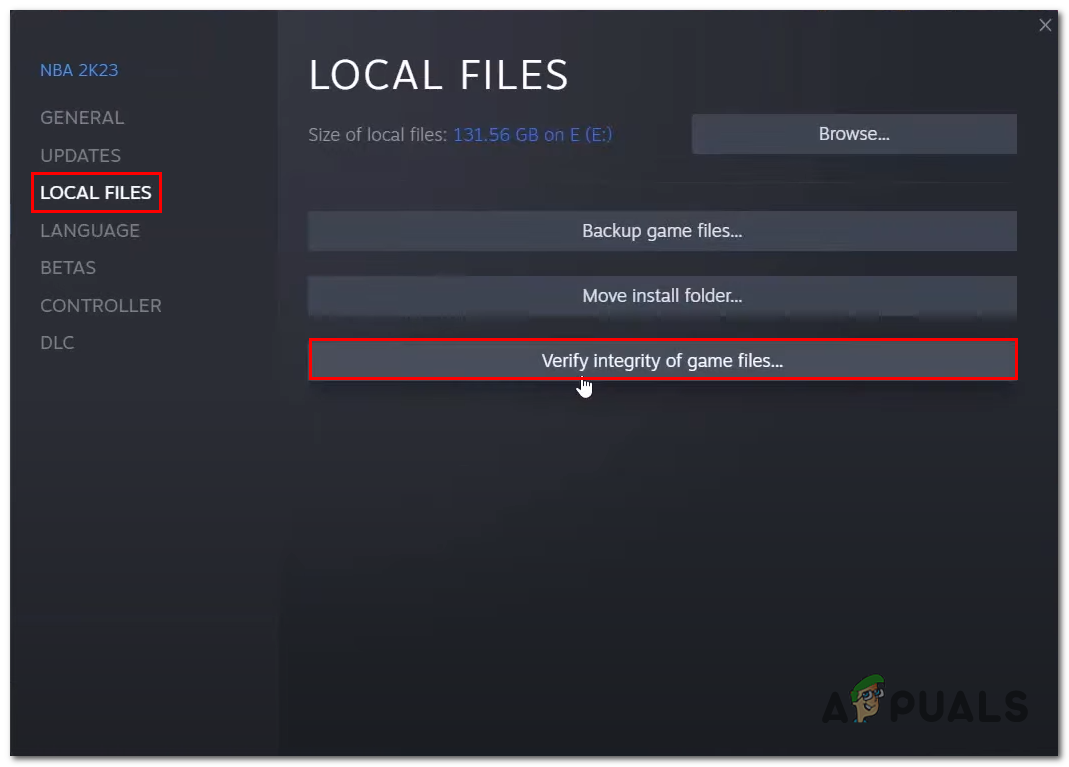The width and height of the screenshot is (1069, 767).
Task: Click blank sidebar space under DLC
Action: click(x=143, y=532)
